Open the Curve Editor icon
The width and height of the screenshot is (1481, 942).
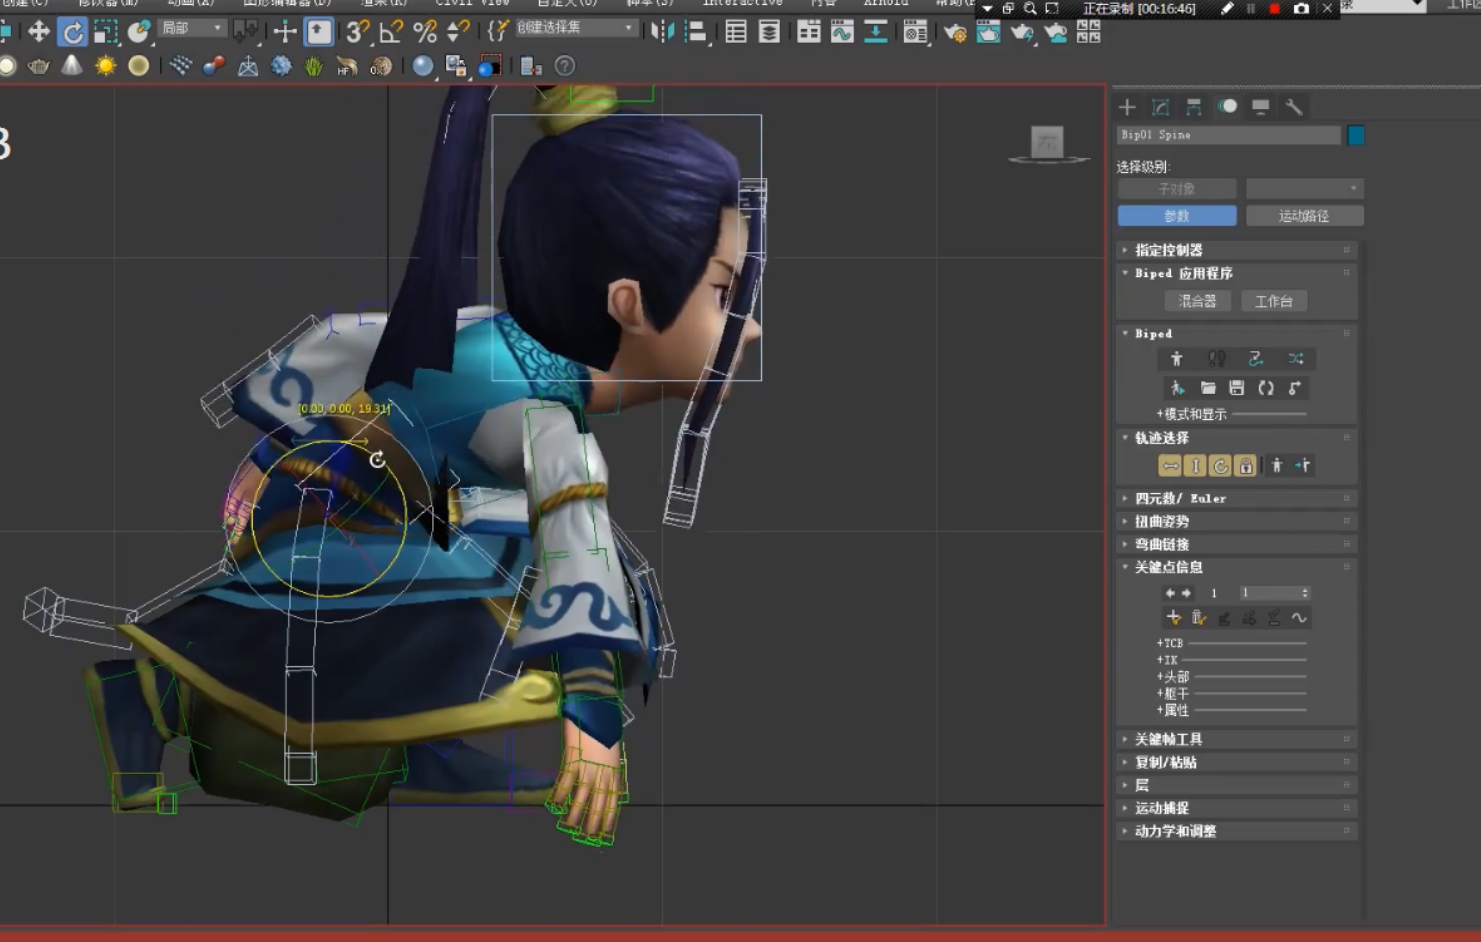[842, 32]
